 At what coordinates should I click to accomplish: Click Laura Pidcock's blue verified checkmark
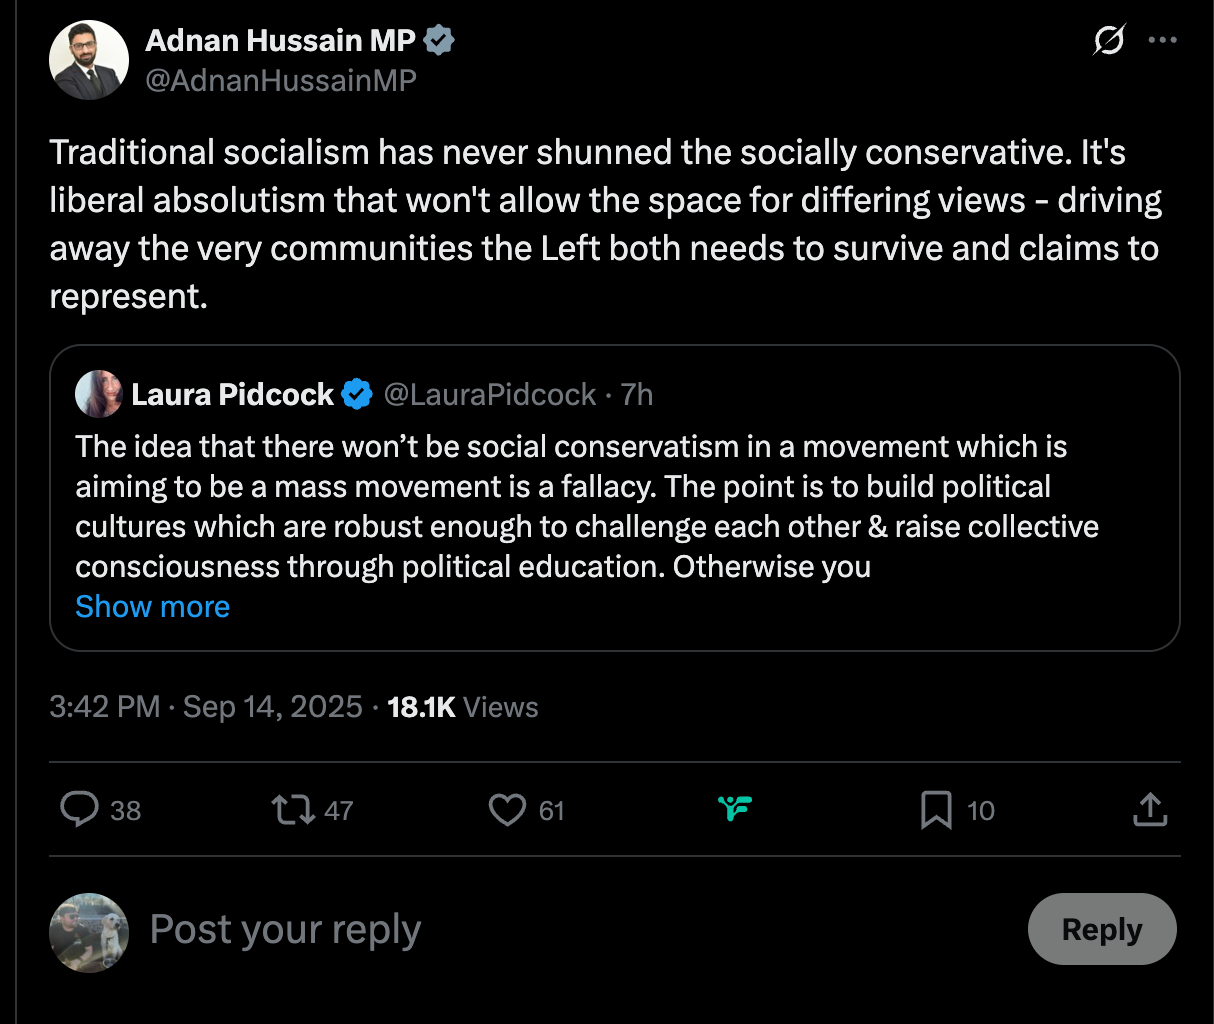[357, 395]
